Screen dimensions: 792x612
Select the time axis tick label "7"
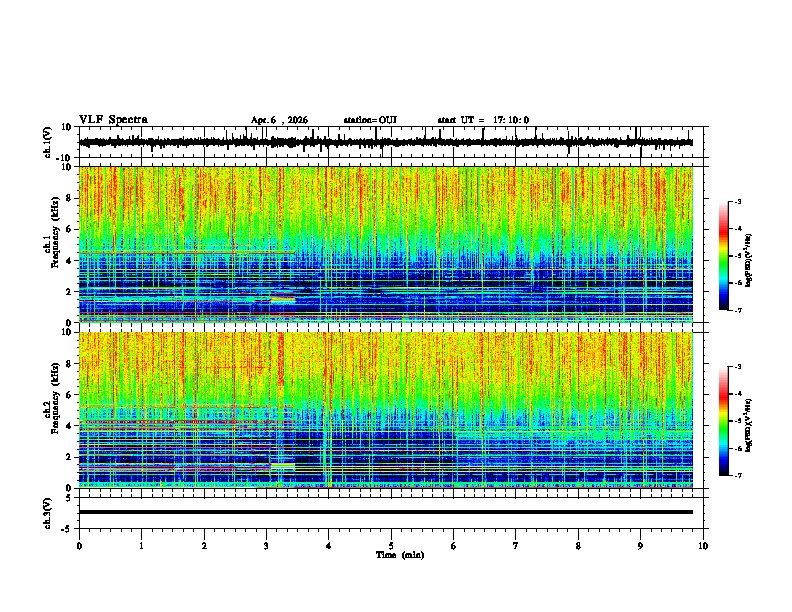point(516,546)
